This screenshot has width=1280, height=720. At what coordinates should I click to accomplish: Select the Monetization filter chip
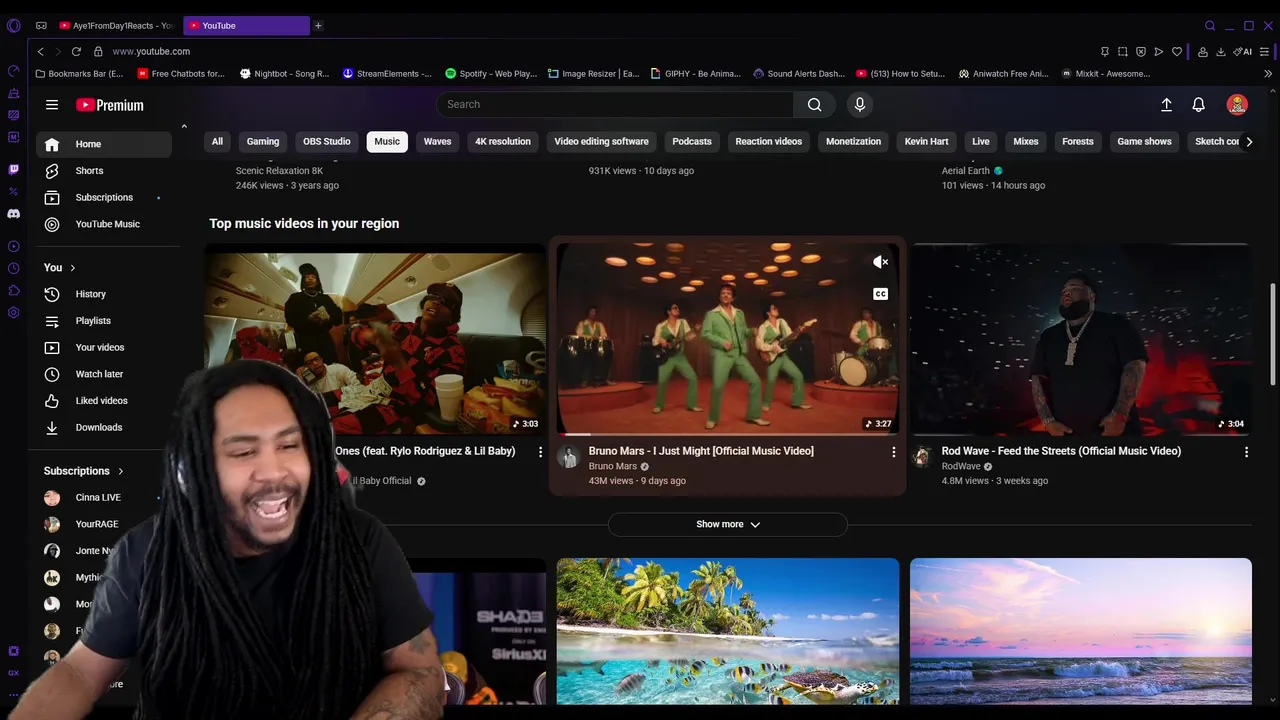pyautogui.click(x=853, y=141)
